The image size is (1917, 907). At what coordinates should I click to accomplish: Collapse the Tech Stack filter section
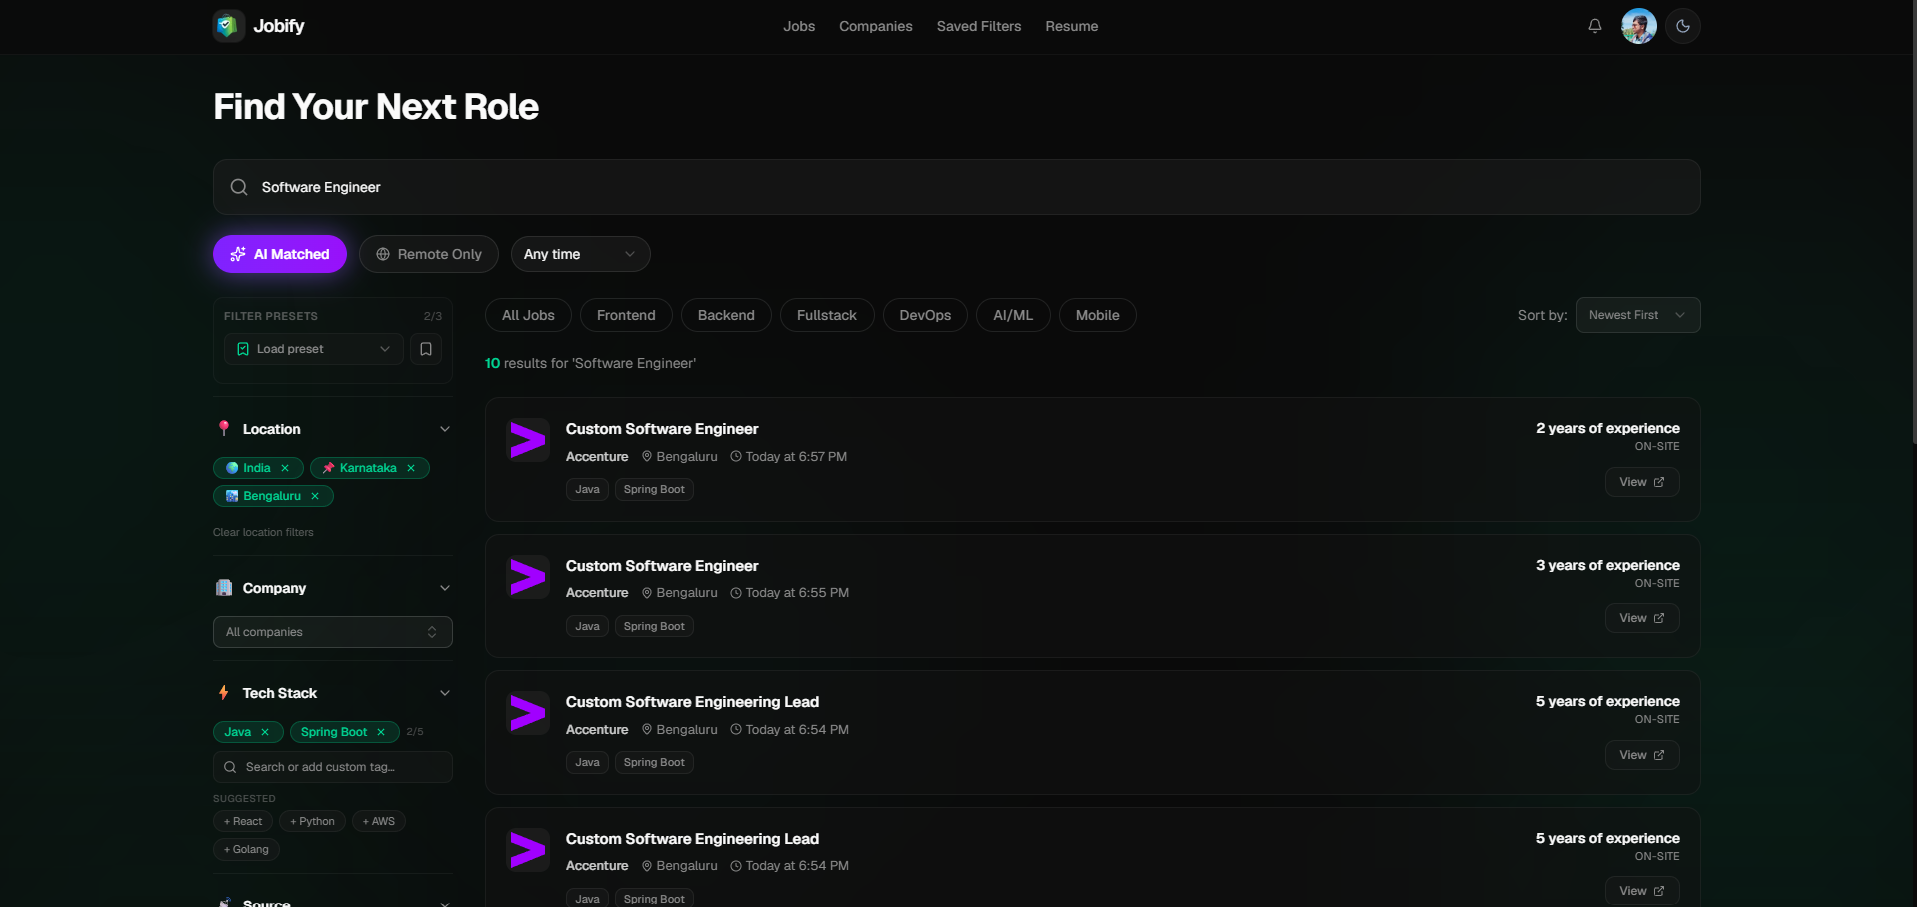coord(445,693)
